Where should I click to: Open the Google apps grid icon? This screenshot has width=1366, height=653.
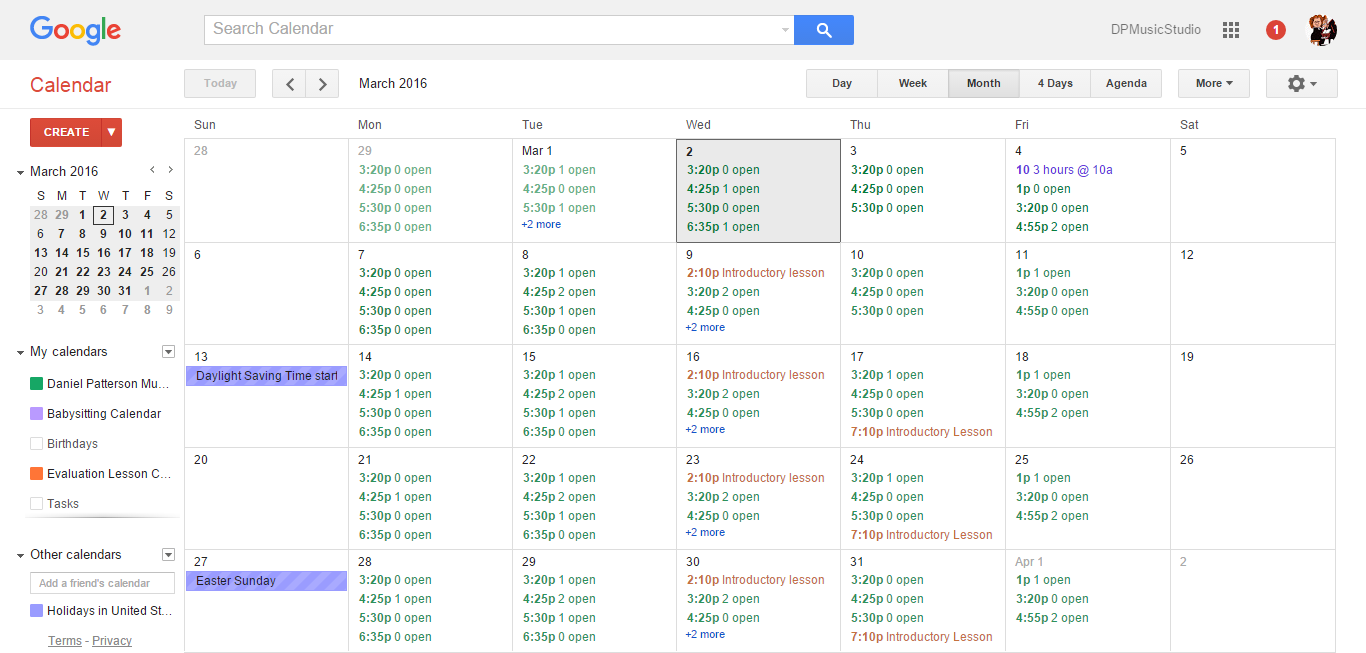(x=1231, y=30)
